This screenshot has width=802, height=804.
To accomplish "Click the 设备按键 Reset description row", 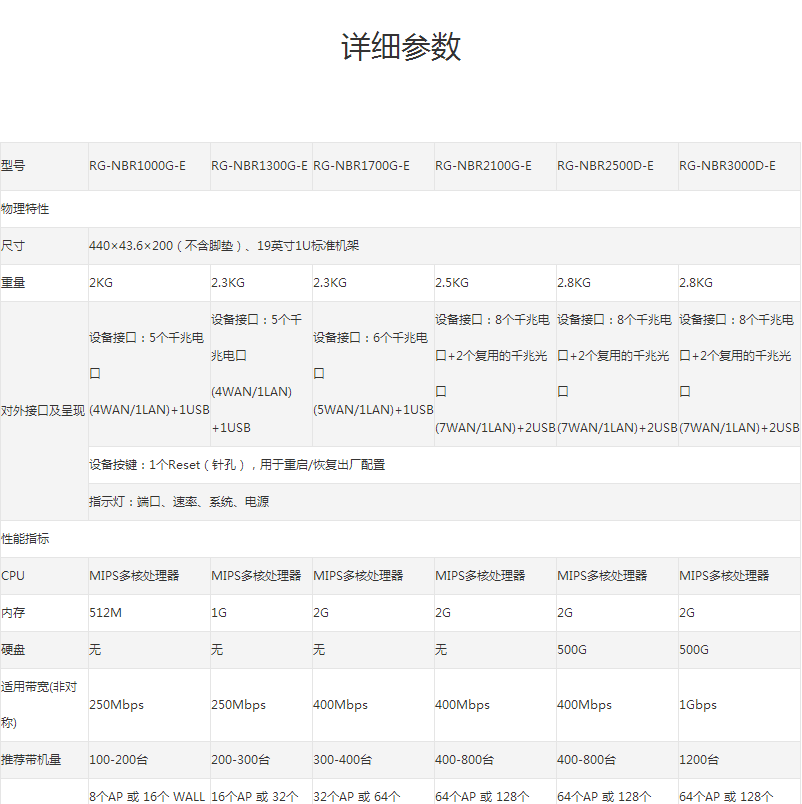I will pyautogui.click(x=237, y=465).
